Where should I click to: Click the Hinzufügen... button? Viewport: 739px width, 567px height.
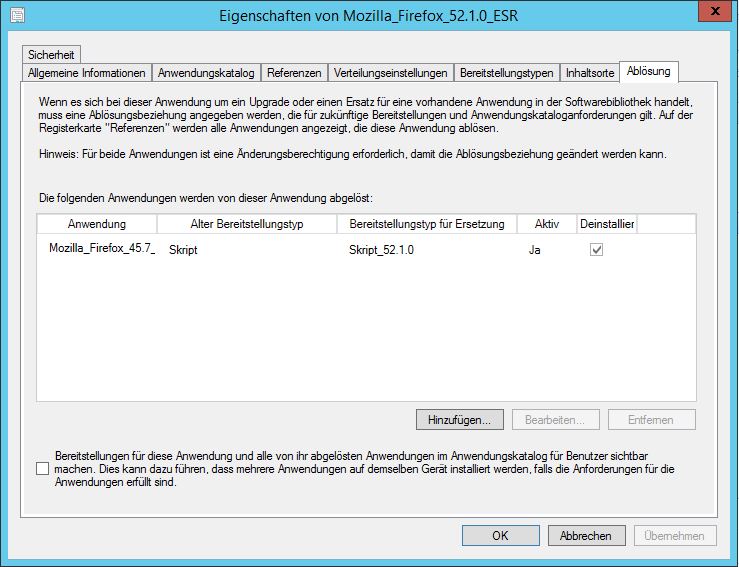(460, 419)
